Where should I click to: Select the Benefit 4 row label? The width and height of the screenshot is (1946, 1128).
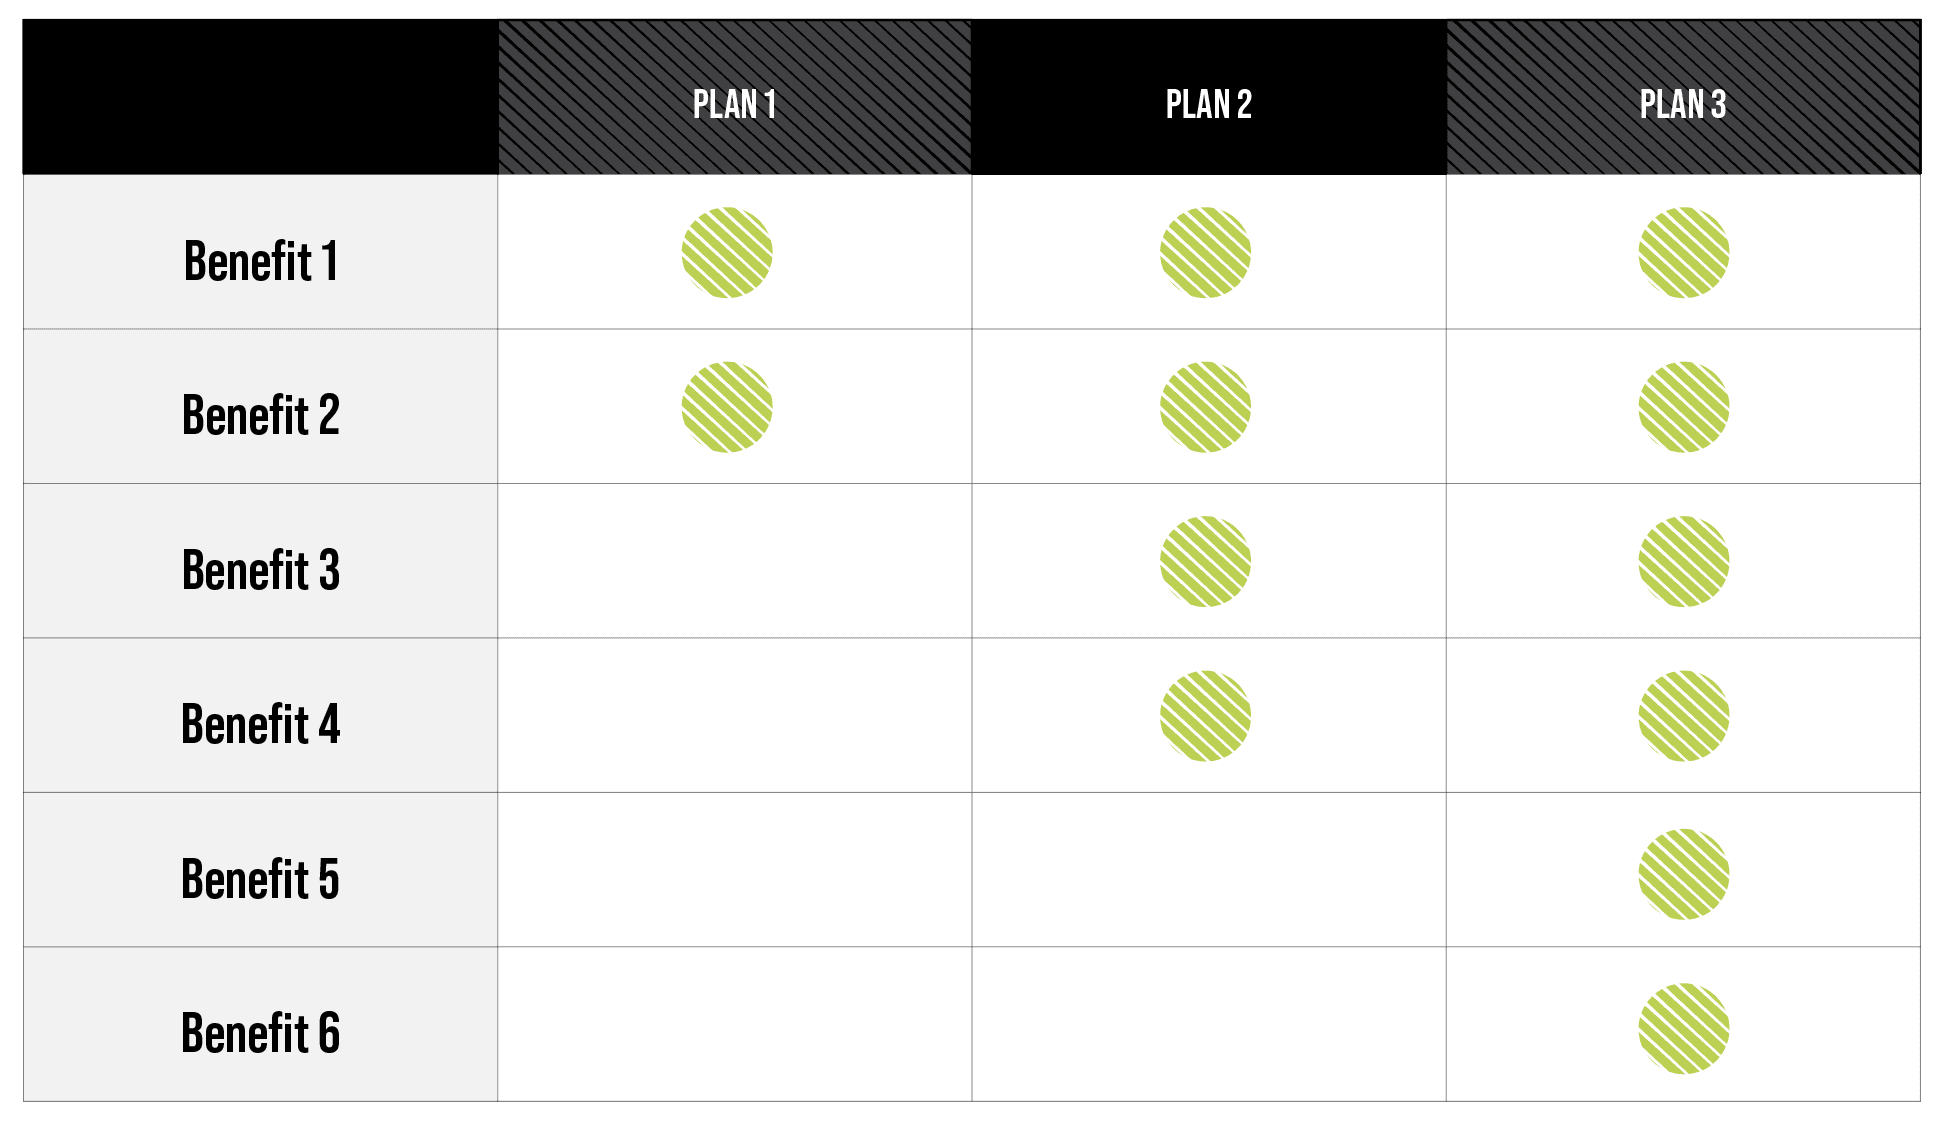point(261,725)
